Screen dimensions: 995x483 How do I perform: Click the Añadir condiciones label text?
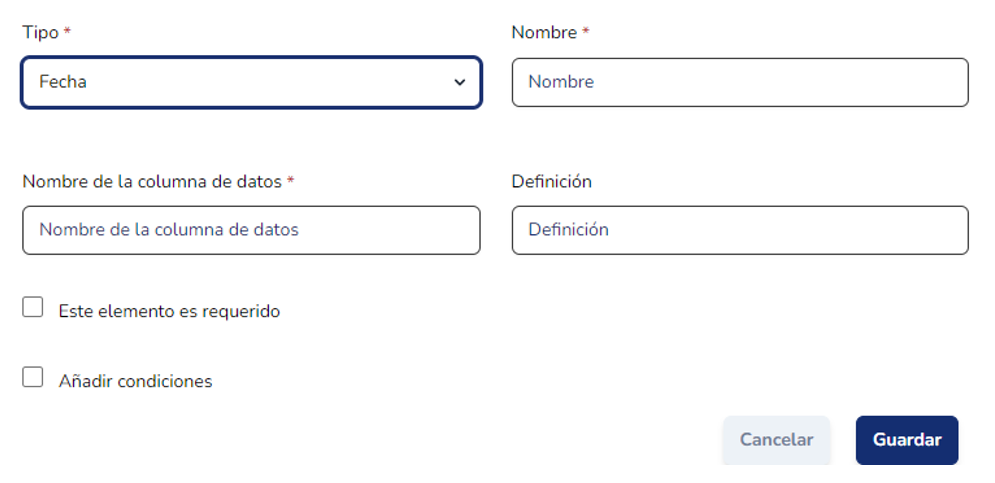point(135,381)
